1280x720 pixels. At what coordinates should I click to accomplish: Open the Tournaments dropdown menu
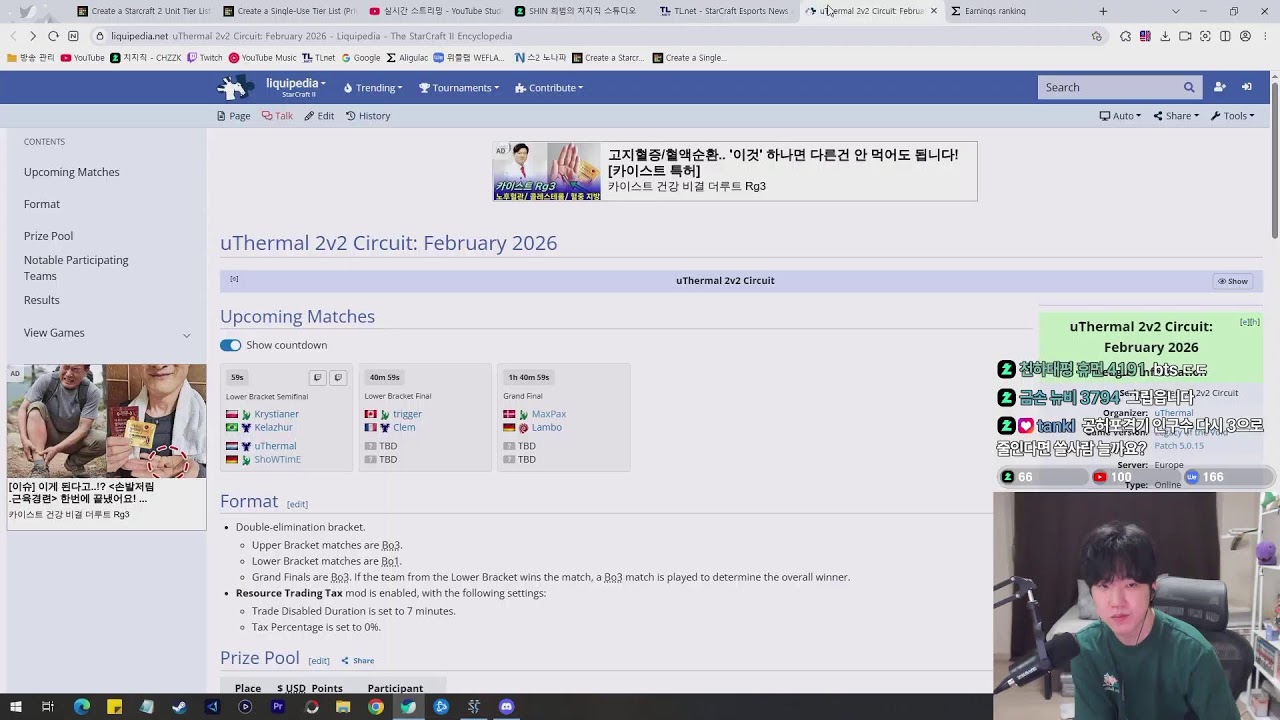(x=459, y=88)
